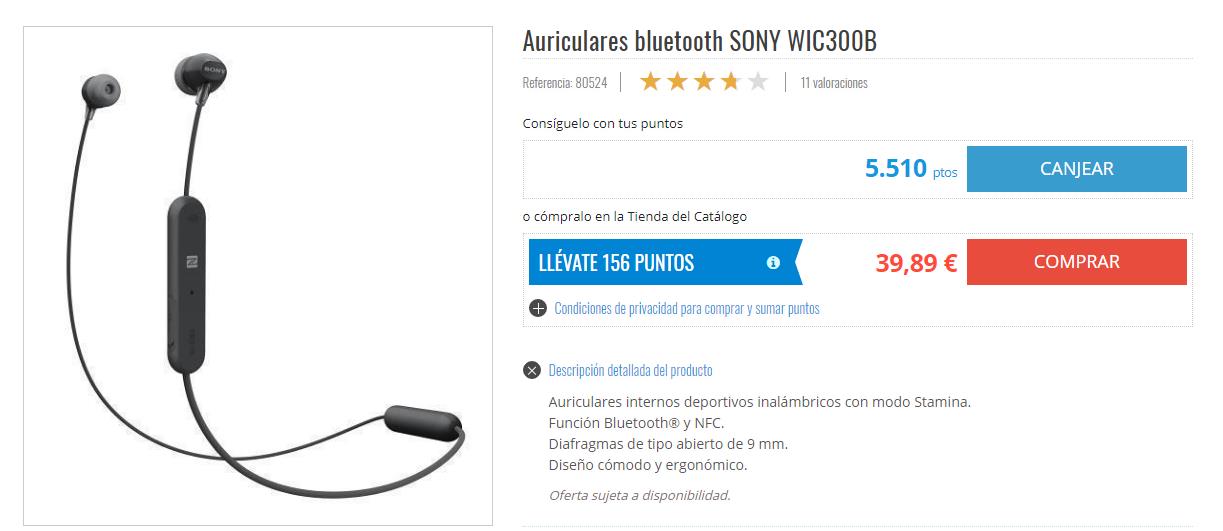Click the COMPRAR button
The width and height of the screenshot is (1223, 531).
(x=1077, y=262)
